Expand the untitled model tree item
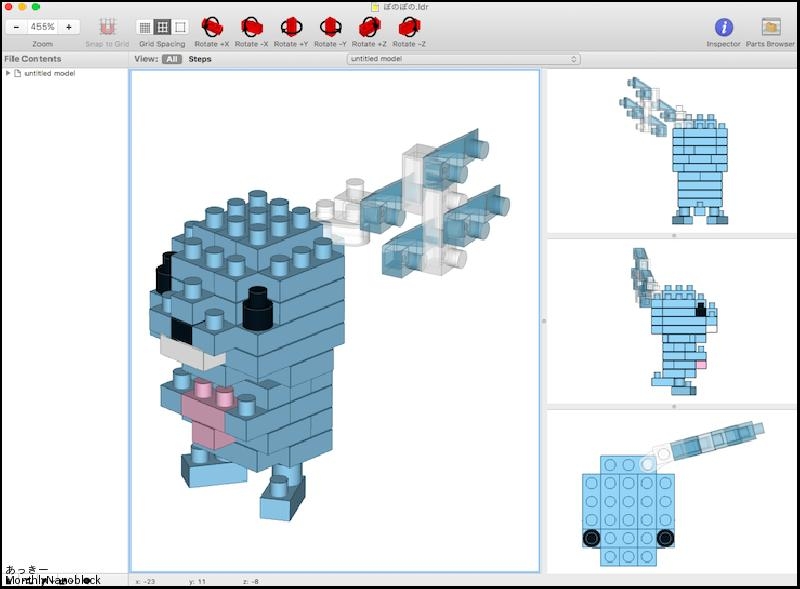The height and width of the screenshot is (589, 800). 8,73
